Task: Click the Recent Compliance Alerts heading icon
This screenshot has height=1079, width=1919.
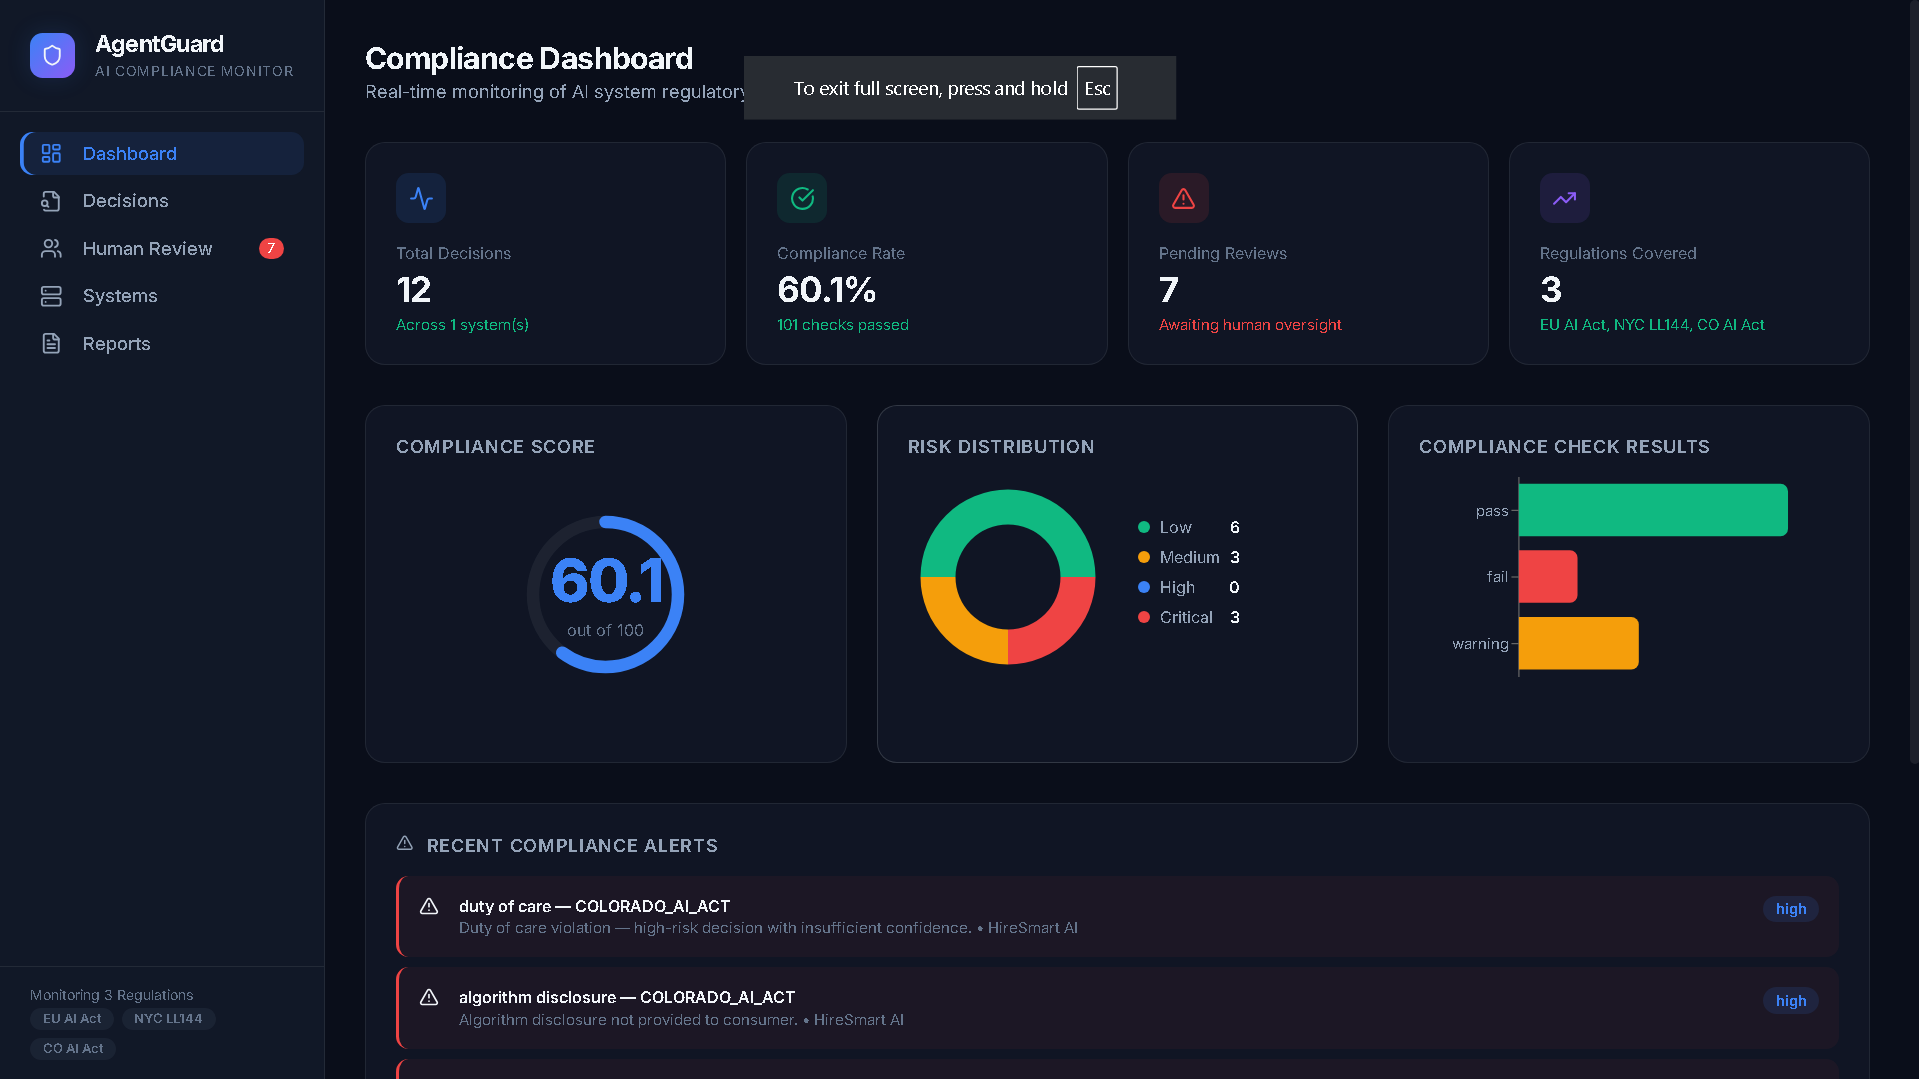Action: pyautogui.click(x=405, y=844)
